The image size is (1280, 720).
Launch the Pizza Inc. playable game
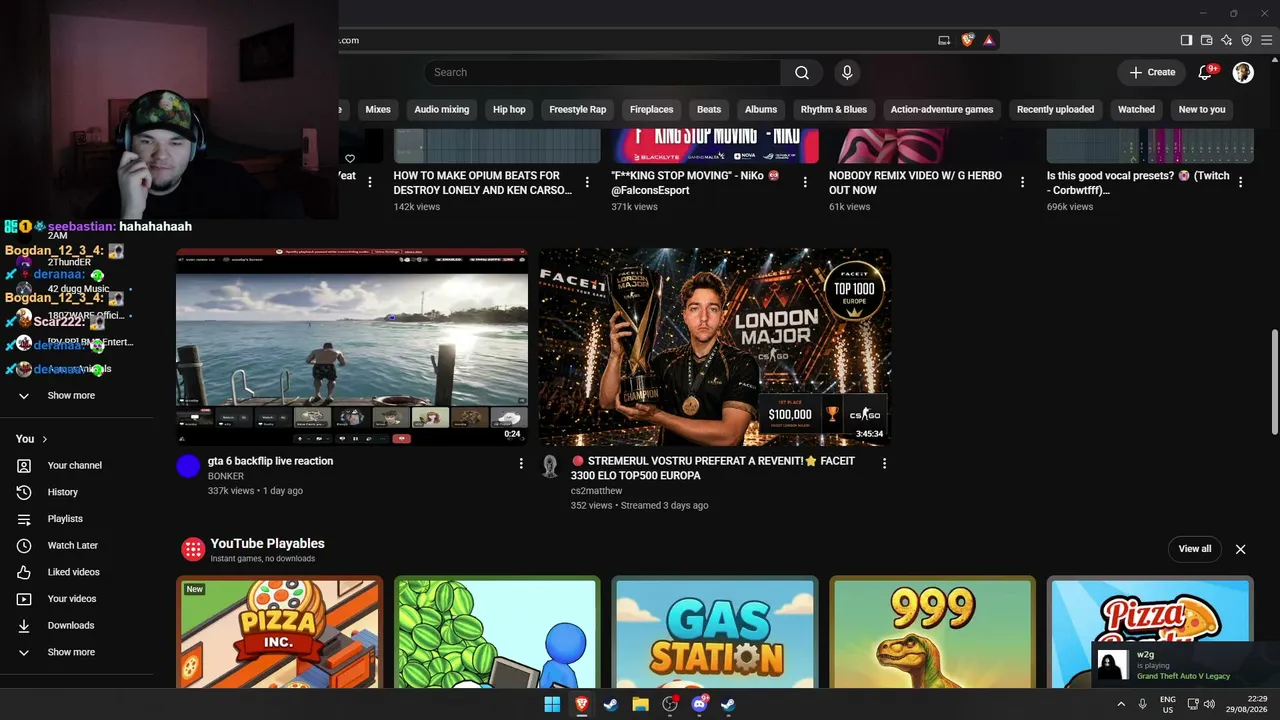tap(279, 633)
